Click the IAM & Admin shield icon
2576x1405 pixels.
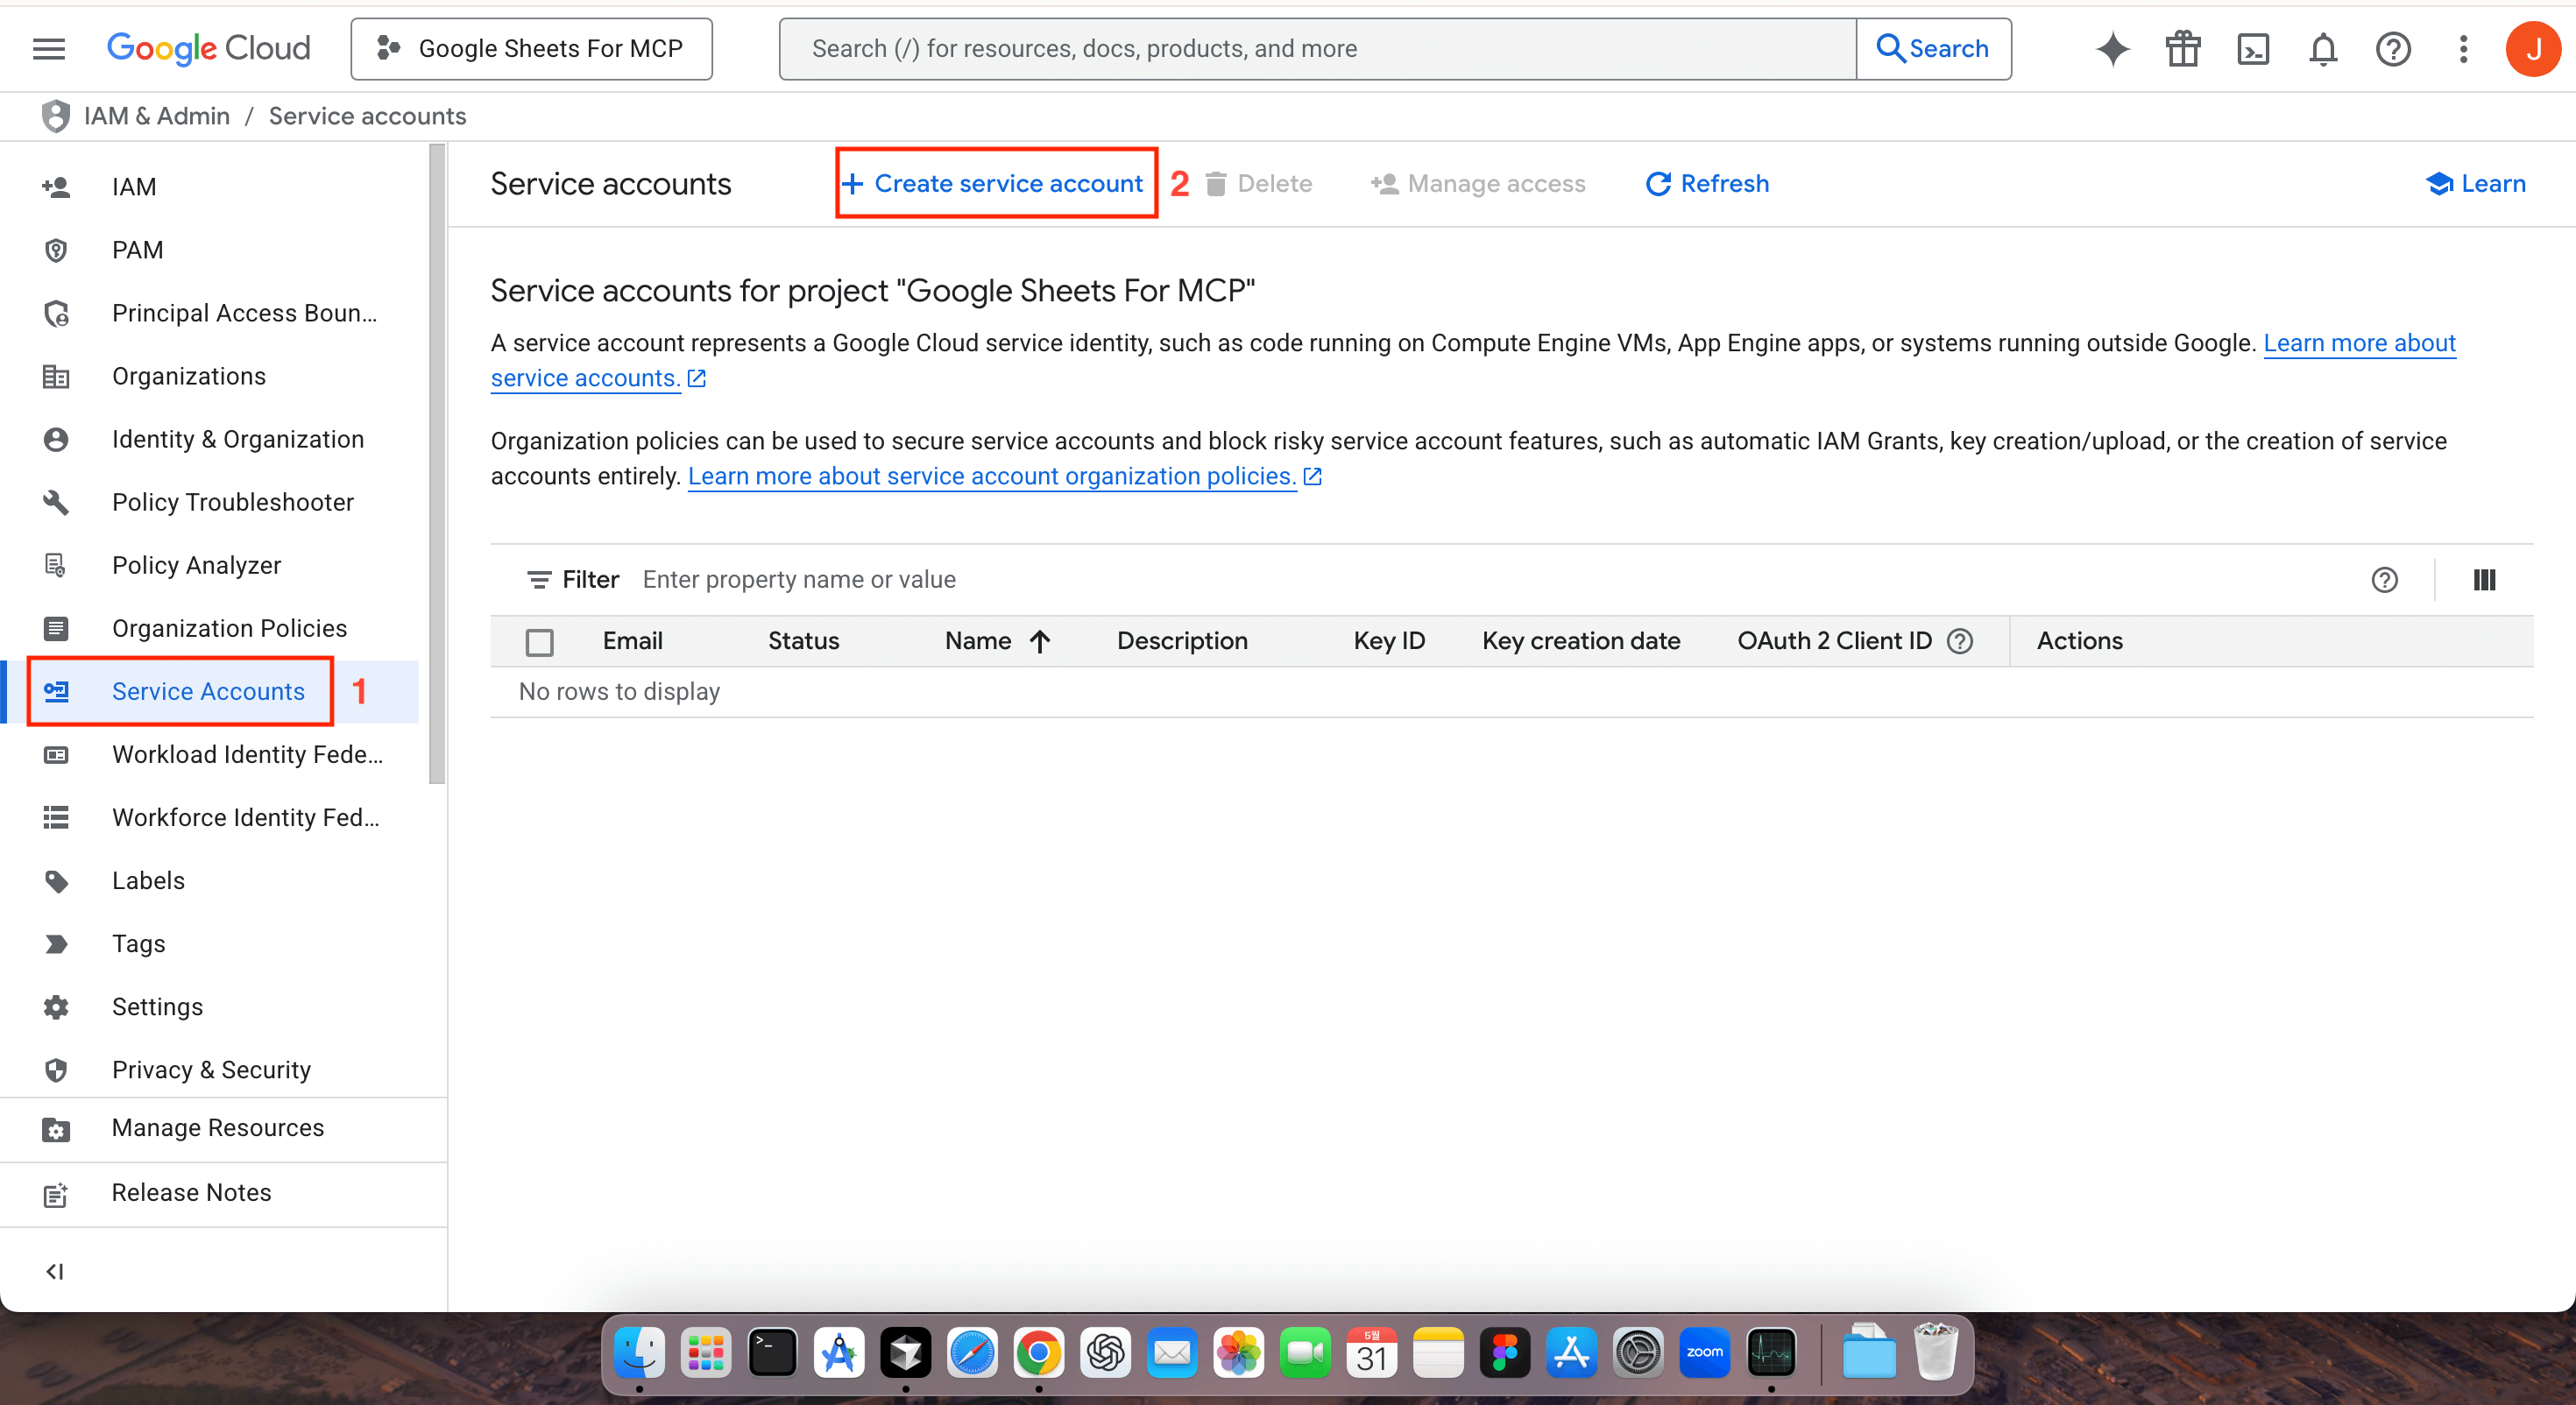click(56, 116)
